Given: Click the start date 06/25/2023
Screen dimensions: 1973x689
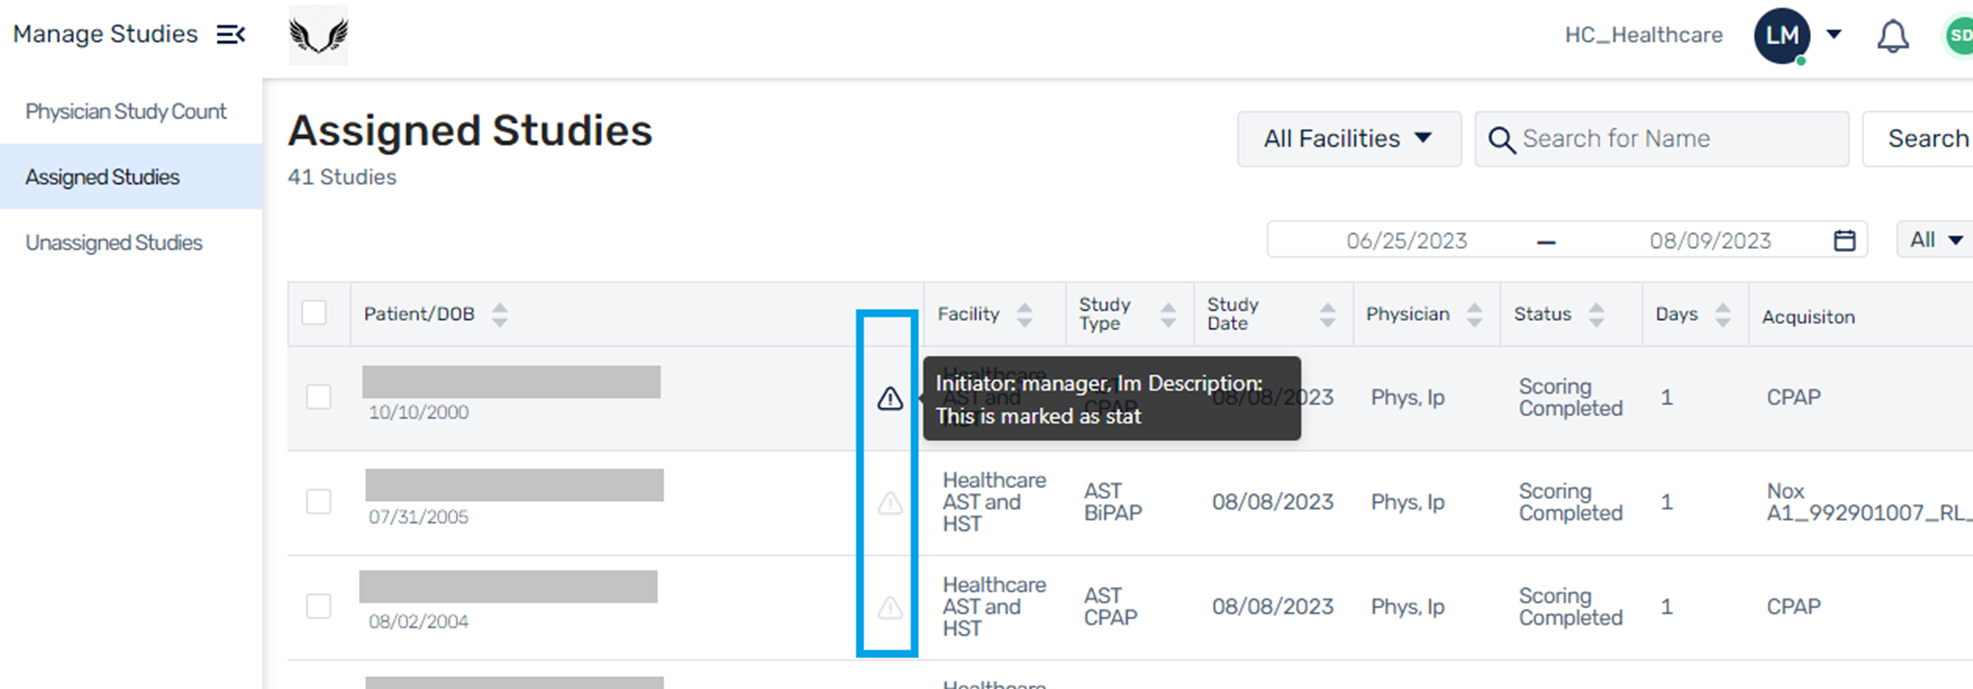Looking at the screenshot, I should pos(1406,241).
